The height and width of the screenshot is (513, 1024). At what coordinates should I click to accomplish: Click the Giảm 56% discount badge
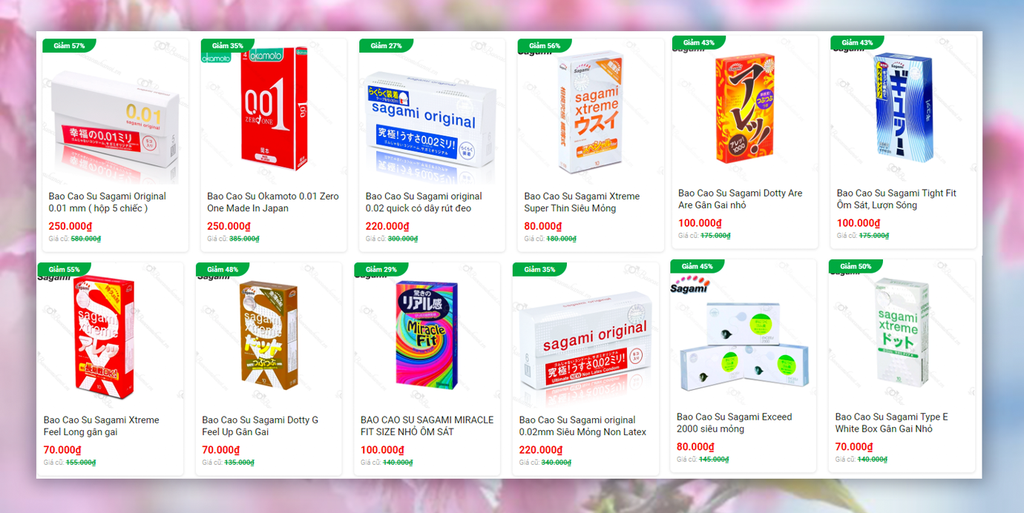(545, 46)
